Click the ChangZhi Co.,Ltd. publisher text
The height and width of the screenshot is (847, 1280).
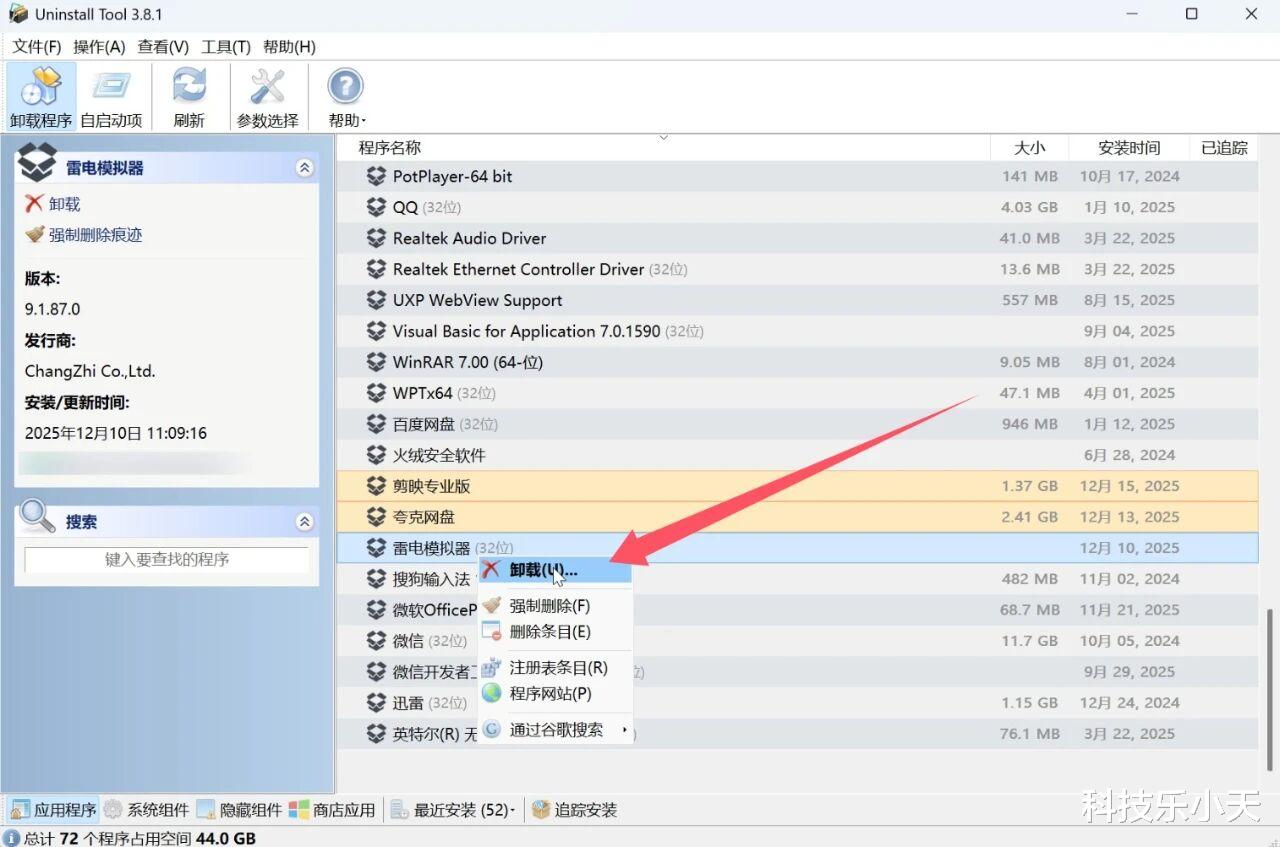[90, 371]
